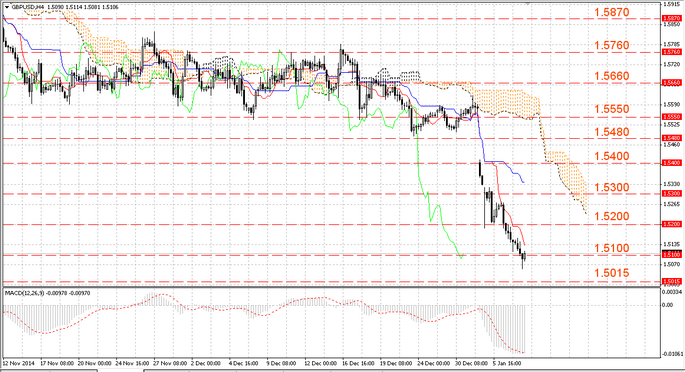
Task: Click the 5 Jan 16:00 time axis label
Action: click(x=507, y=363)
